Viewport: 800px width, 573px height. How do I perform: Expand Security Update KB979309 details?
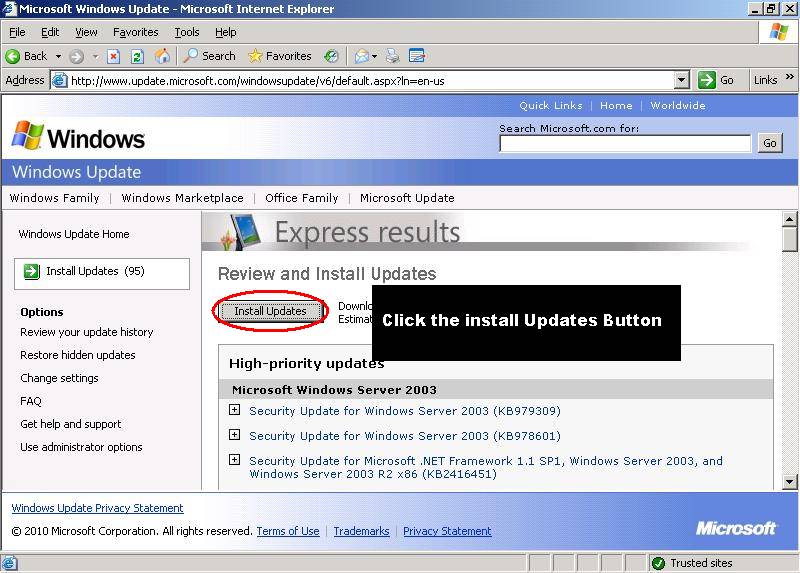click(234, 410)
